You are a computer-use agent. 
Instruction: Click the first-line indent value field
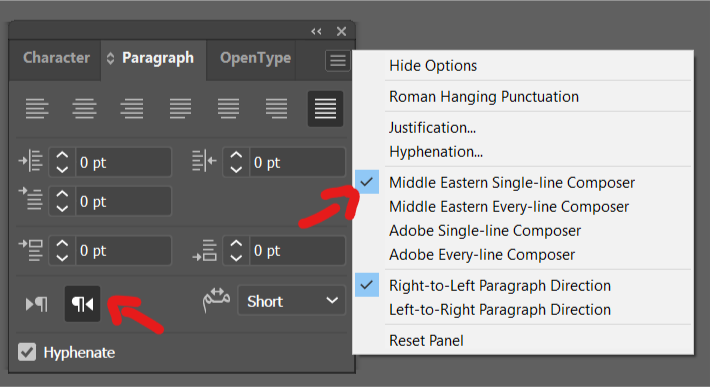click(x=123, y=201)
